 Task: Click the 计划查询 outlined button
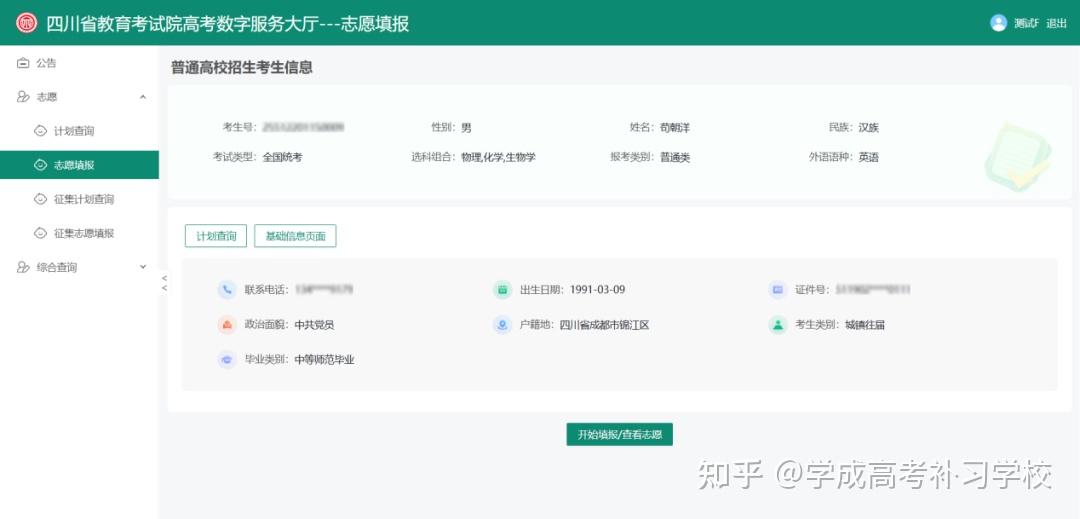tap(216, 236)
